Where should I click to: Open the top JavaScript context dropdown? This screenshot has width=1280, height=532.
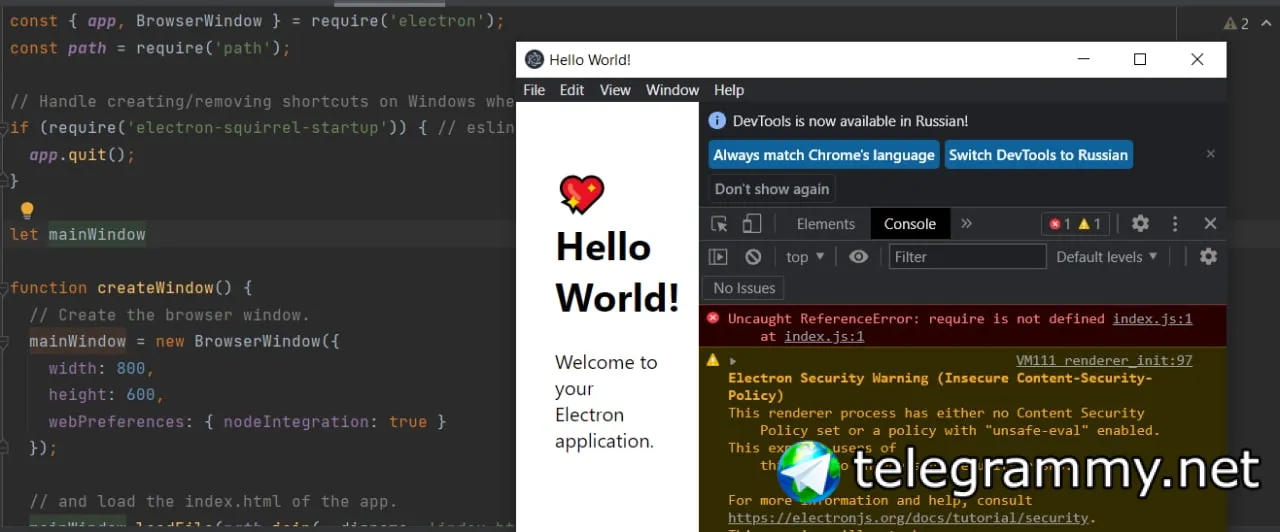pyautogui.click(x=805, y=257)
